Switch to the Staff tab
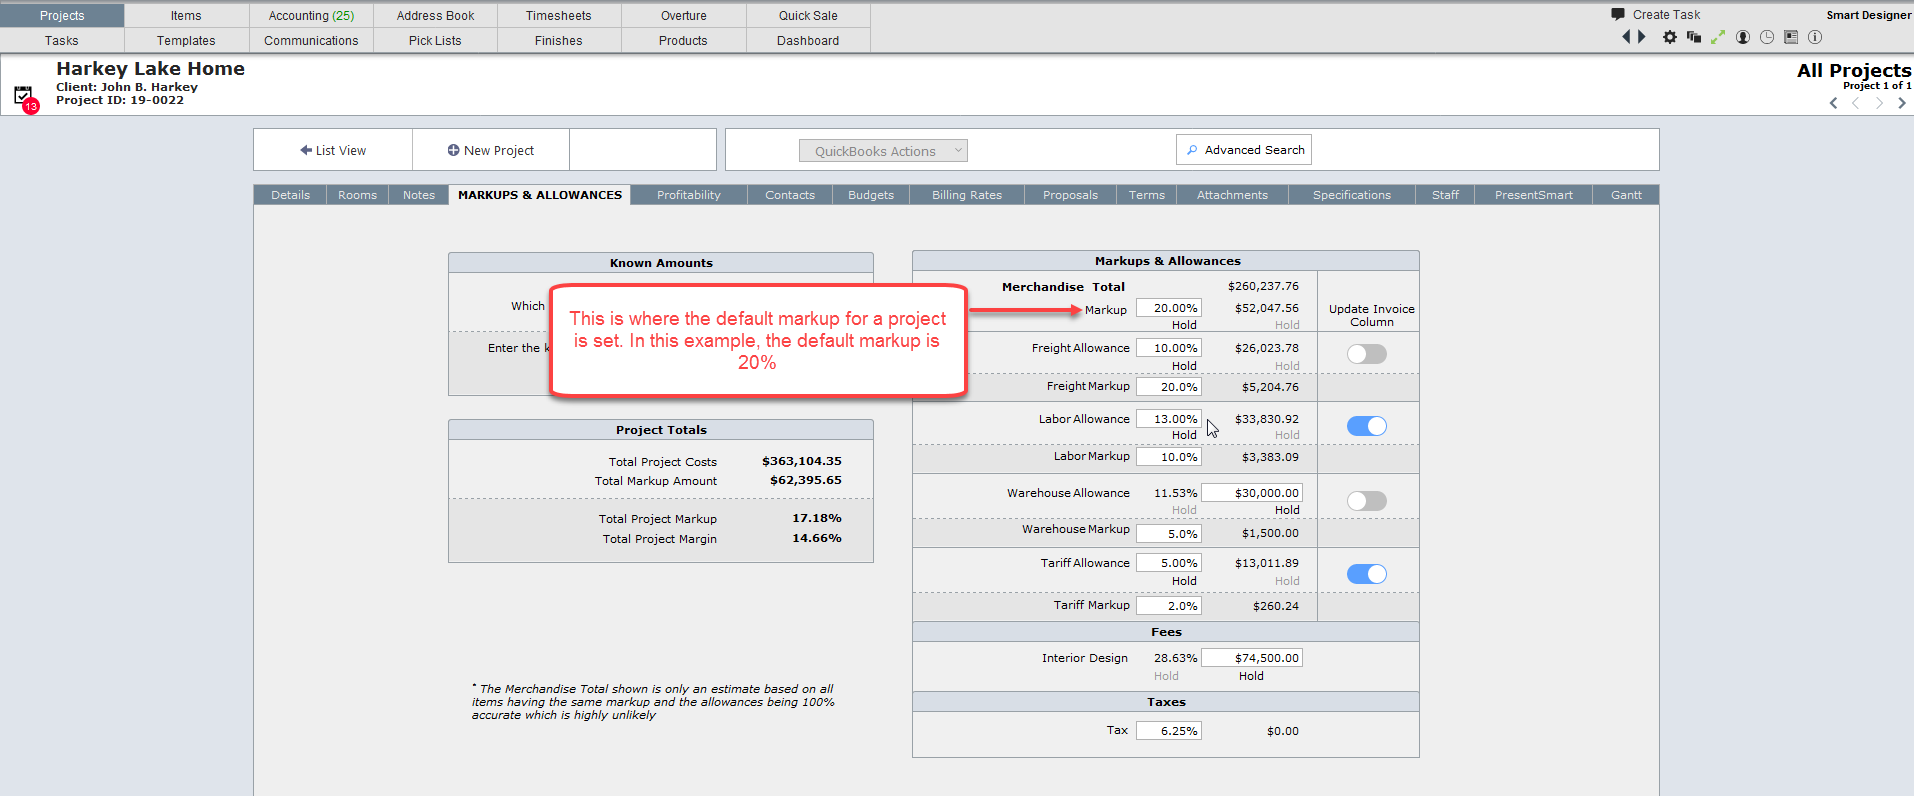 click(1445, 195)
